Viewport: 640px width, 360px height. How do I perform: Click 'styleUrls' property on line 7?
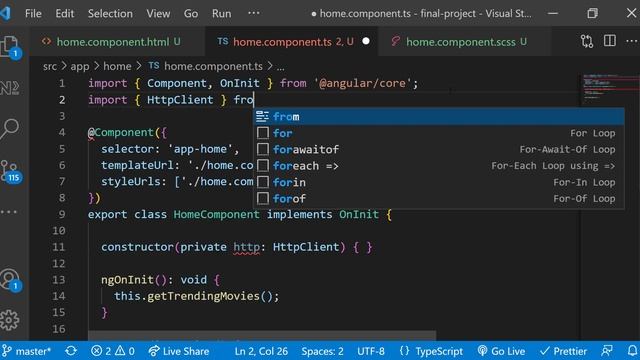coord(131,182)
